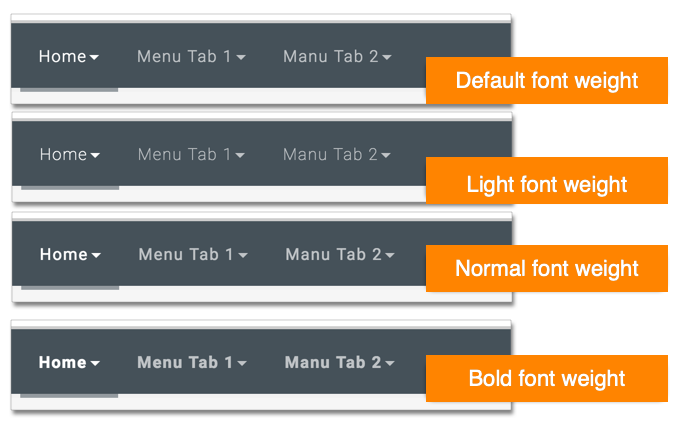Click Home tab in the light-weight menu bar

pos(63,154)
